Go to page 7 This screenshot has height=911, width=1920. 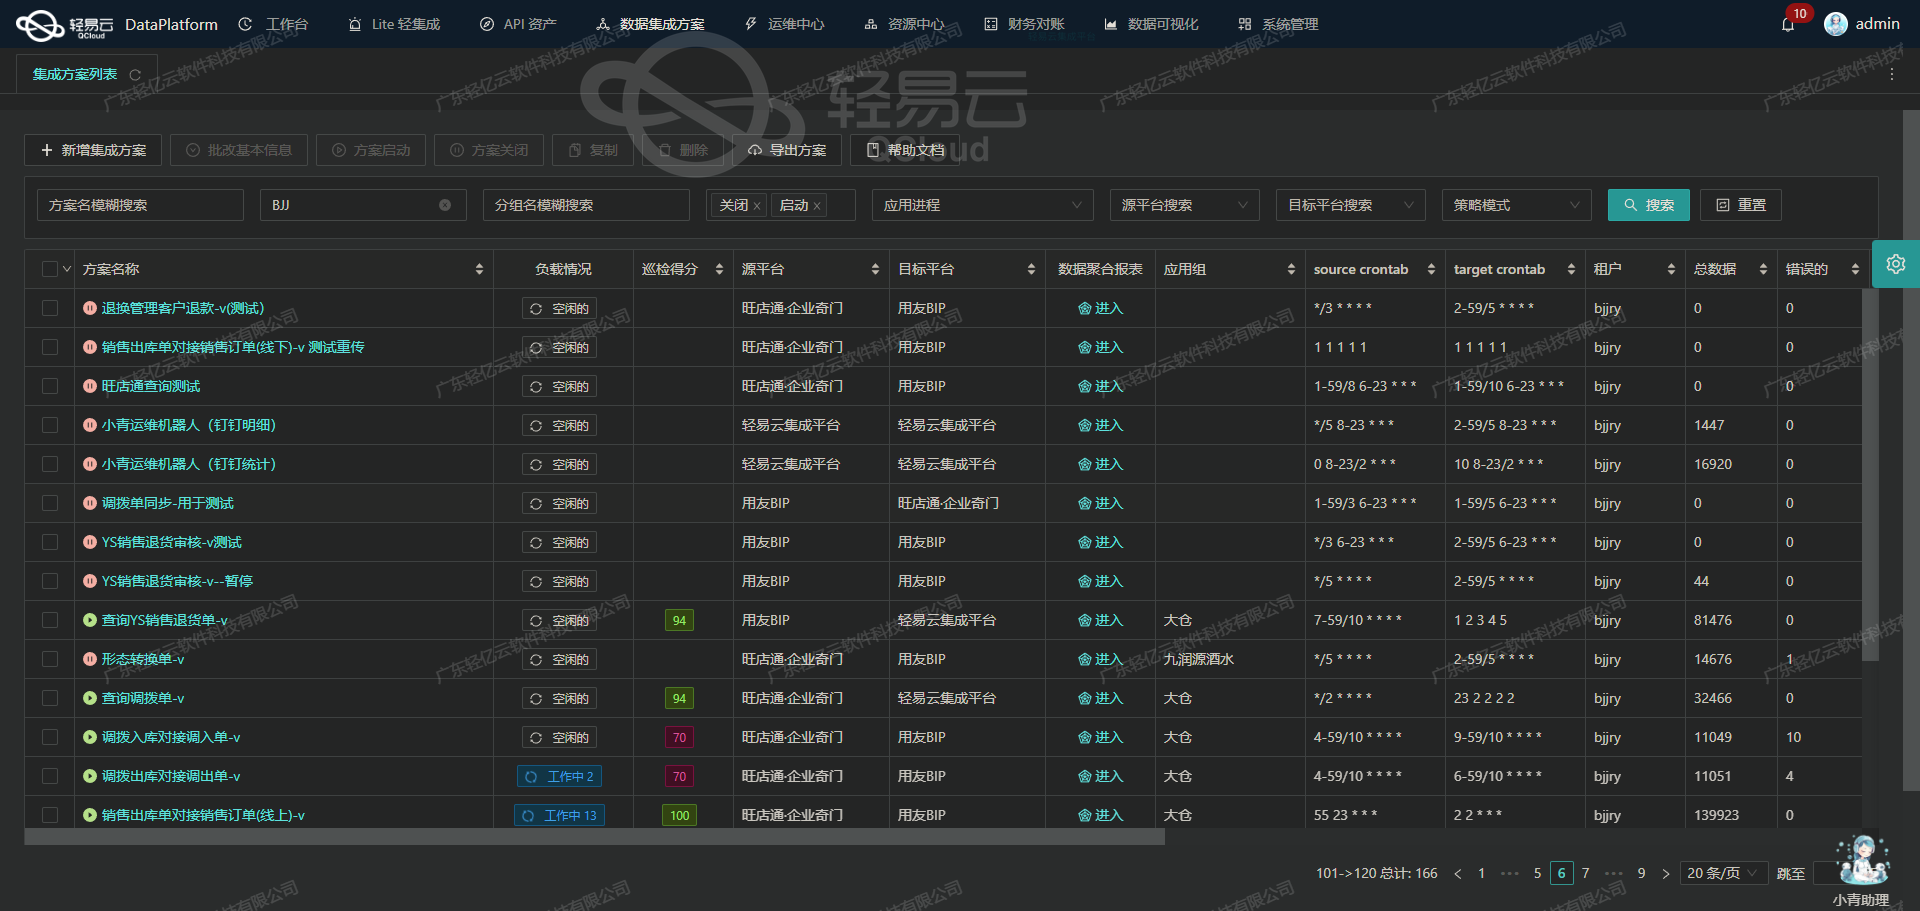click(x=1585, y=874)
